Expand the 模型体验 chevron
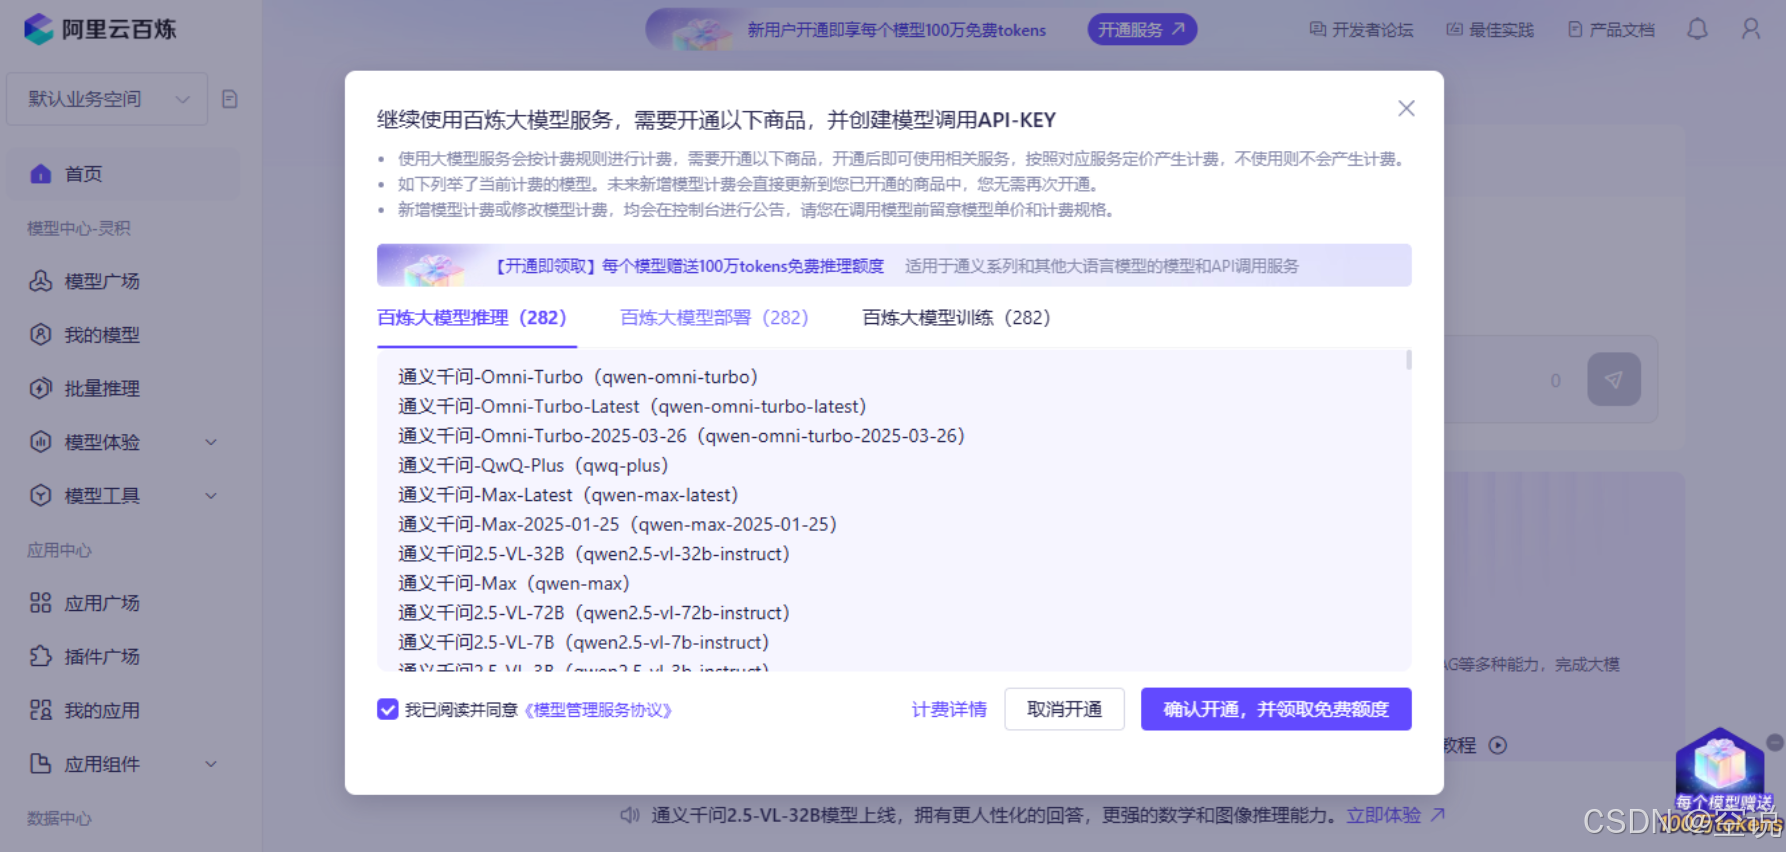Screen dimensions: 1786x852 (211, 442)
